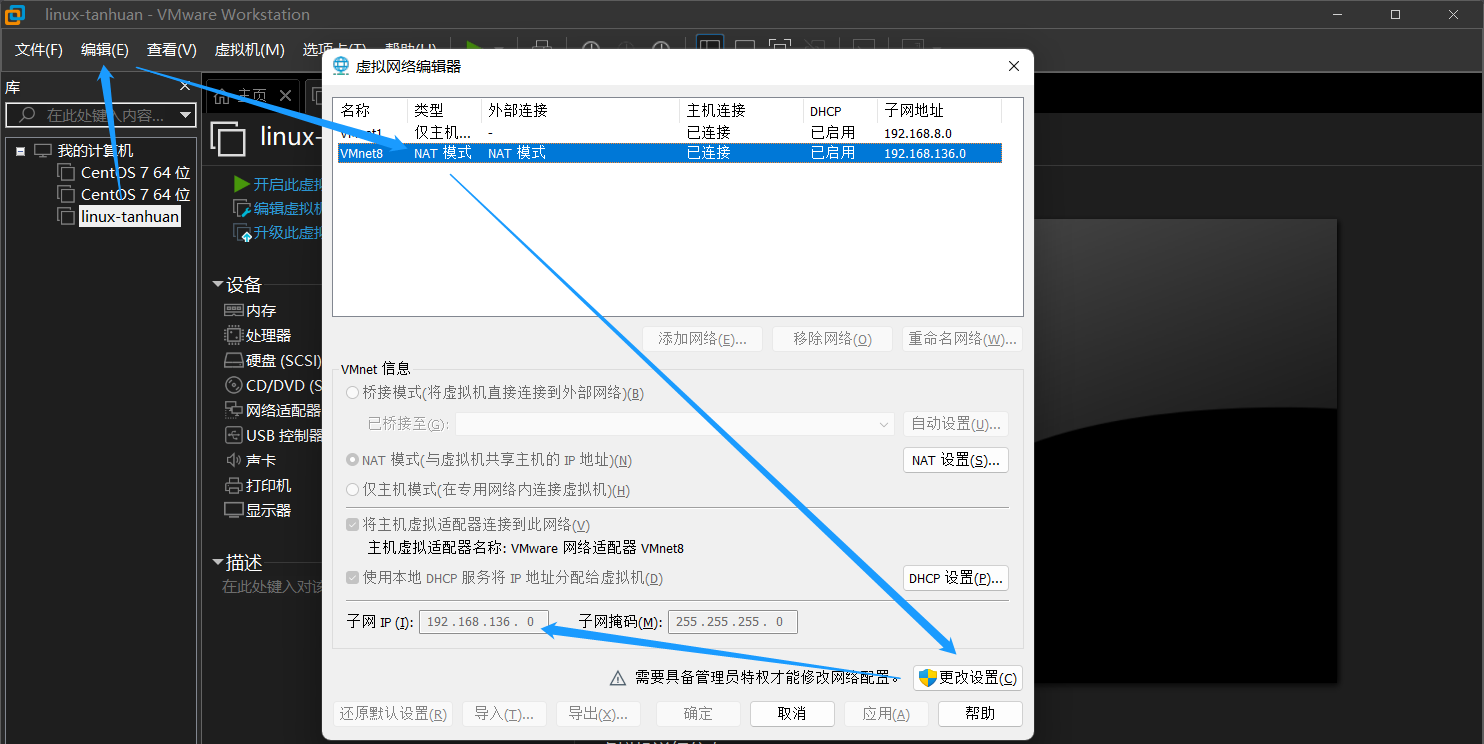Click 导出(X)... button
The height and width of the screenshot is (744, 1484).
tap(598, 714)
